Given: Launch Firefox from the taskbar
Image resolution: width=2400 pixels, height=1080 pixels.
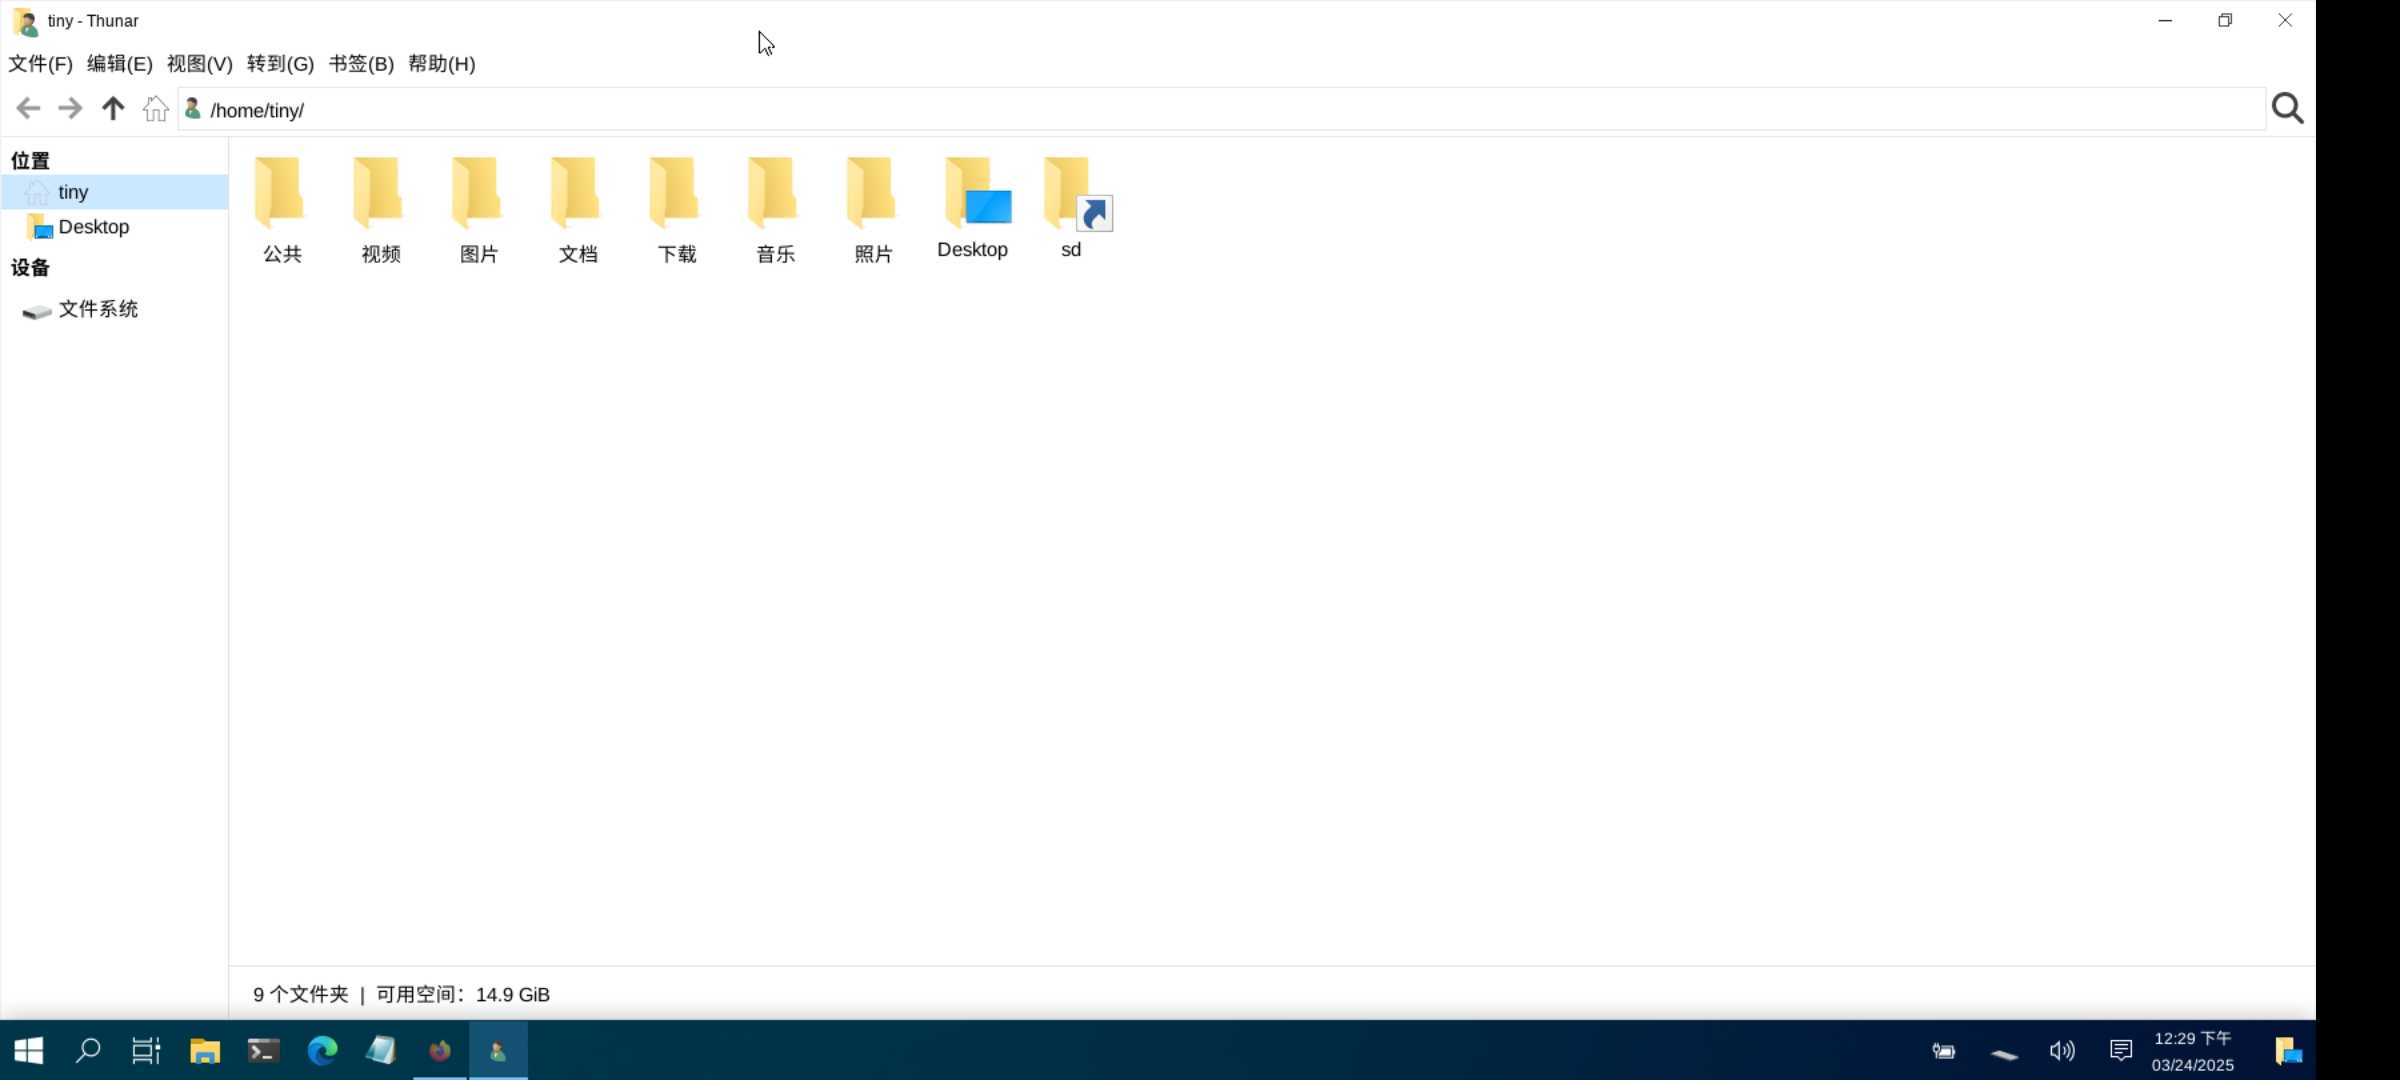Looking at the screenshot, I should tap(439, 1050).
